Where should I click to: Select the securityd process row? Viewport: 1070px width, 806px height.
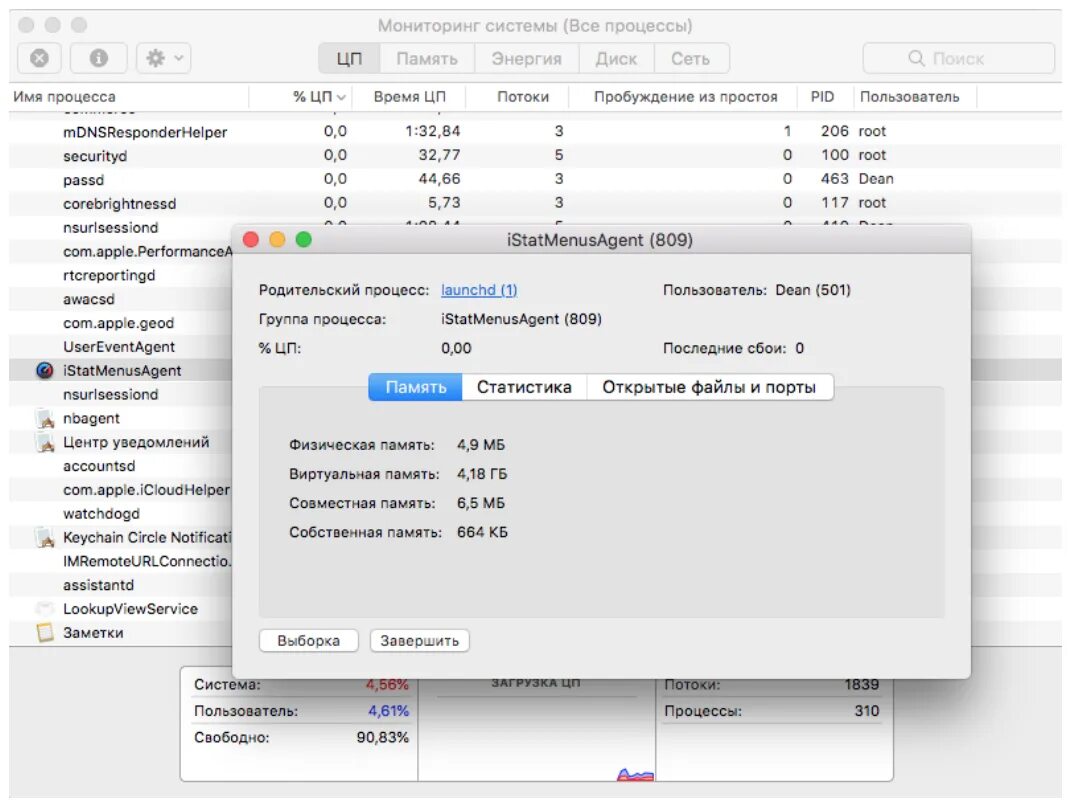535,156
